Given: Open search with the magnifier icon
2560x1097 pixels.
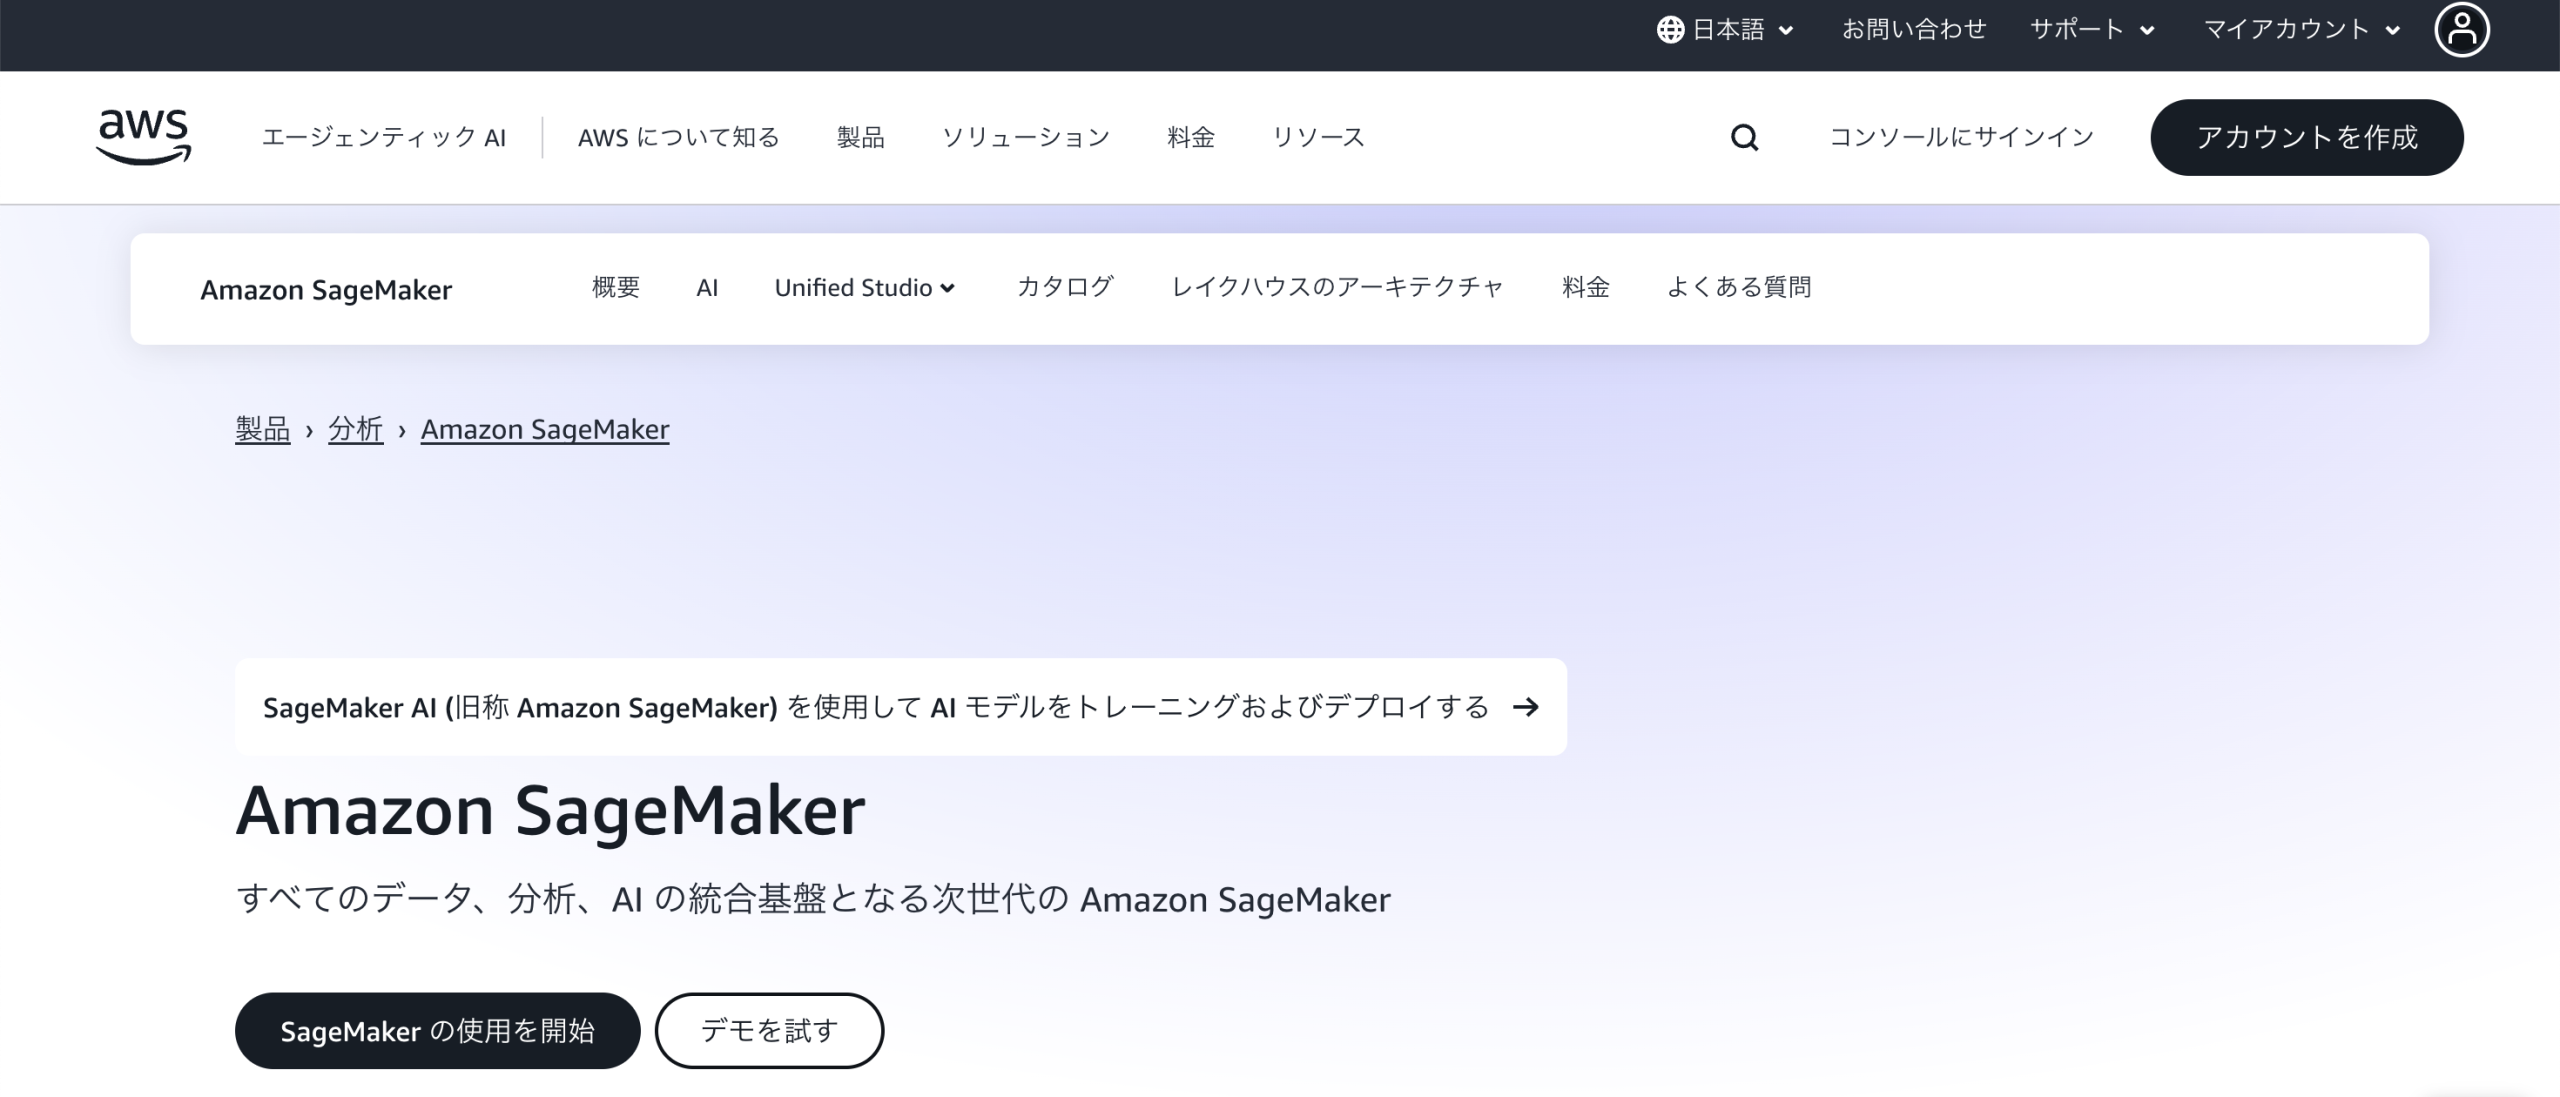Looking at the screenshot, I should (1744, 137).
